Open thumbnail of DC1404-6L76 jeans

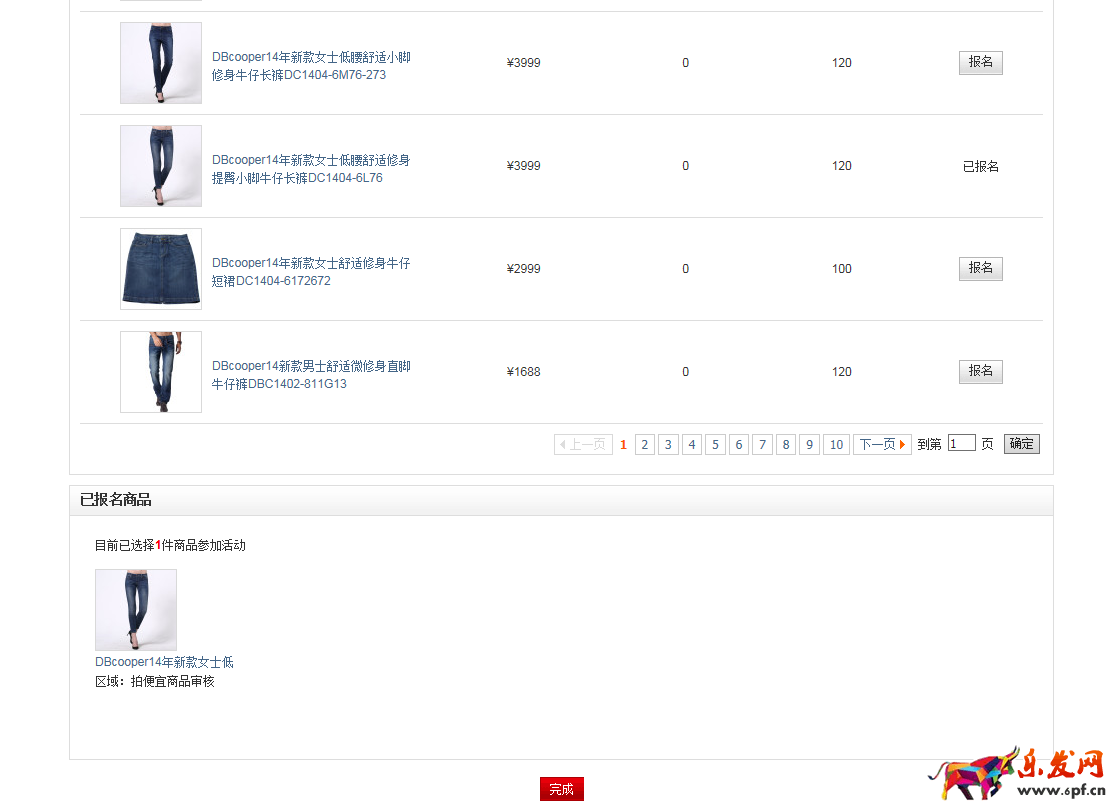[x=161, y=166]
